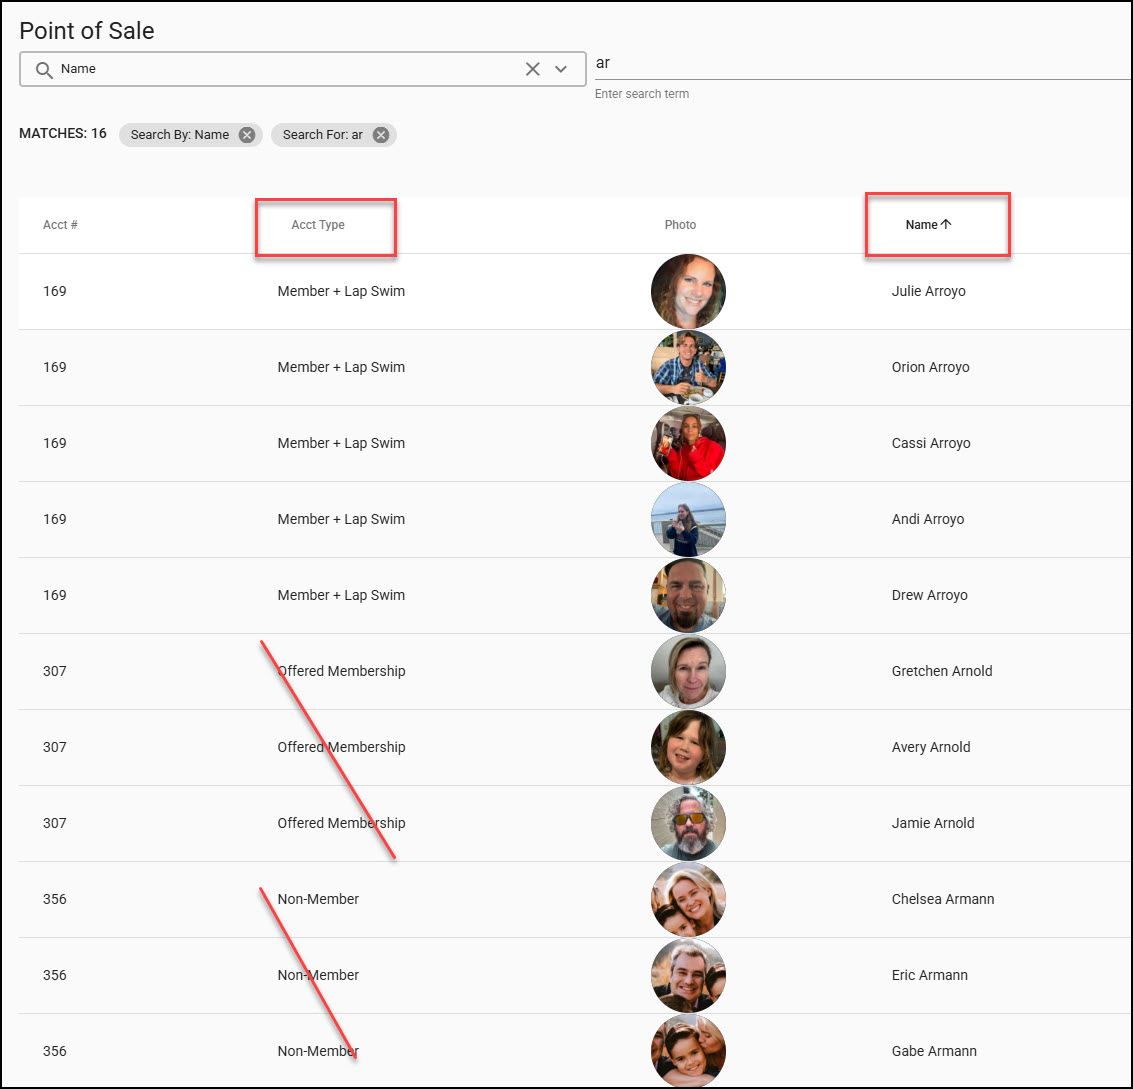Open Orion Arroyo's profile photo
Image resolution: width=1133 pixels, height=1089 pixels.
click(688, 368)
